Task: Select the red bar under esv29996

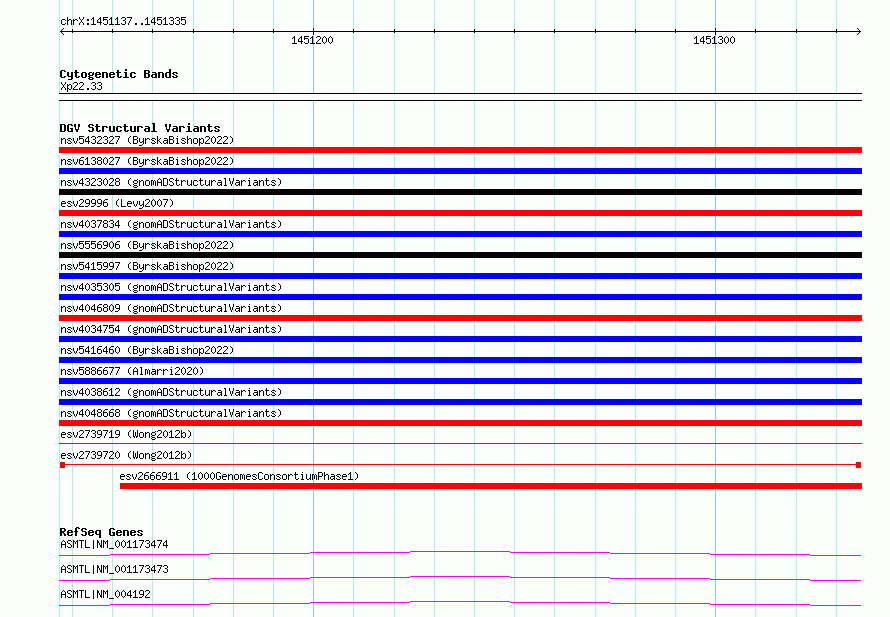Action: point(460,213)
